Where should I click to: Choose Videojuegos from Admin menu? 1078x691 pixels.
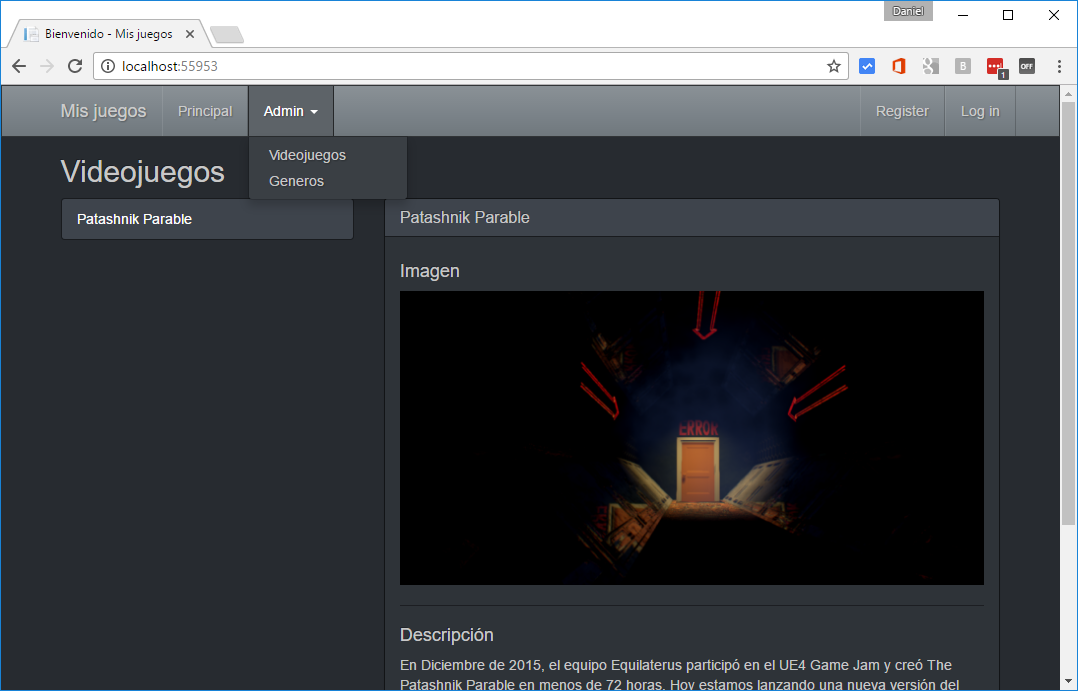(x=307, y=155)
